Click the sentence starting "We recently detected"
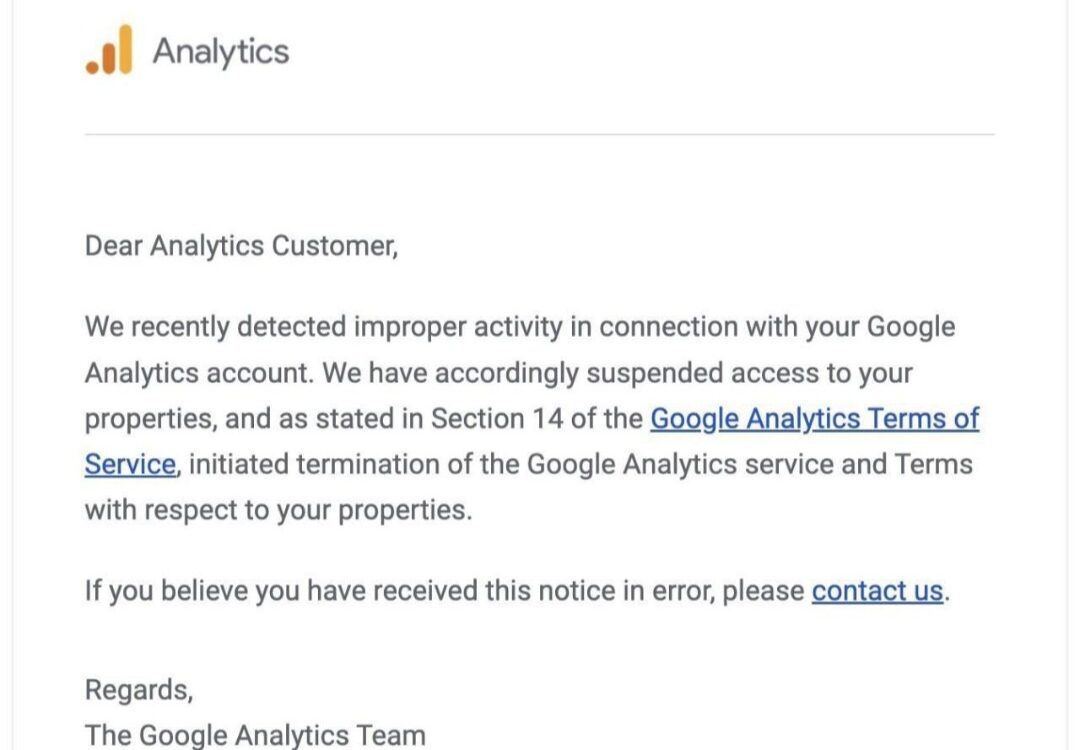This screenshot has height=750, width=1080. tap(520, 326)
